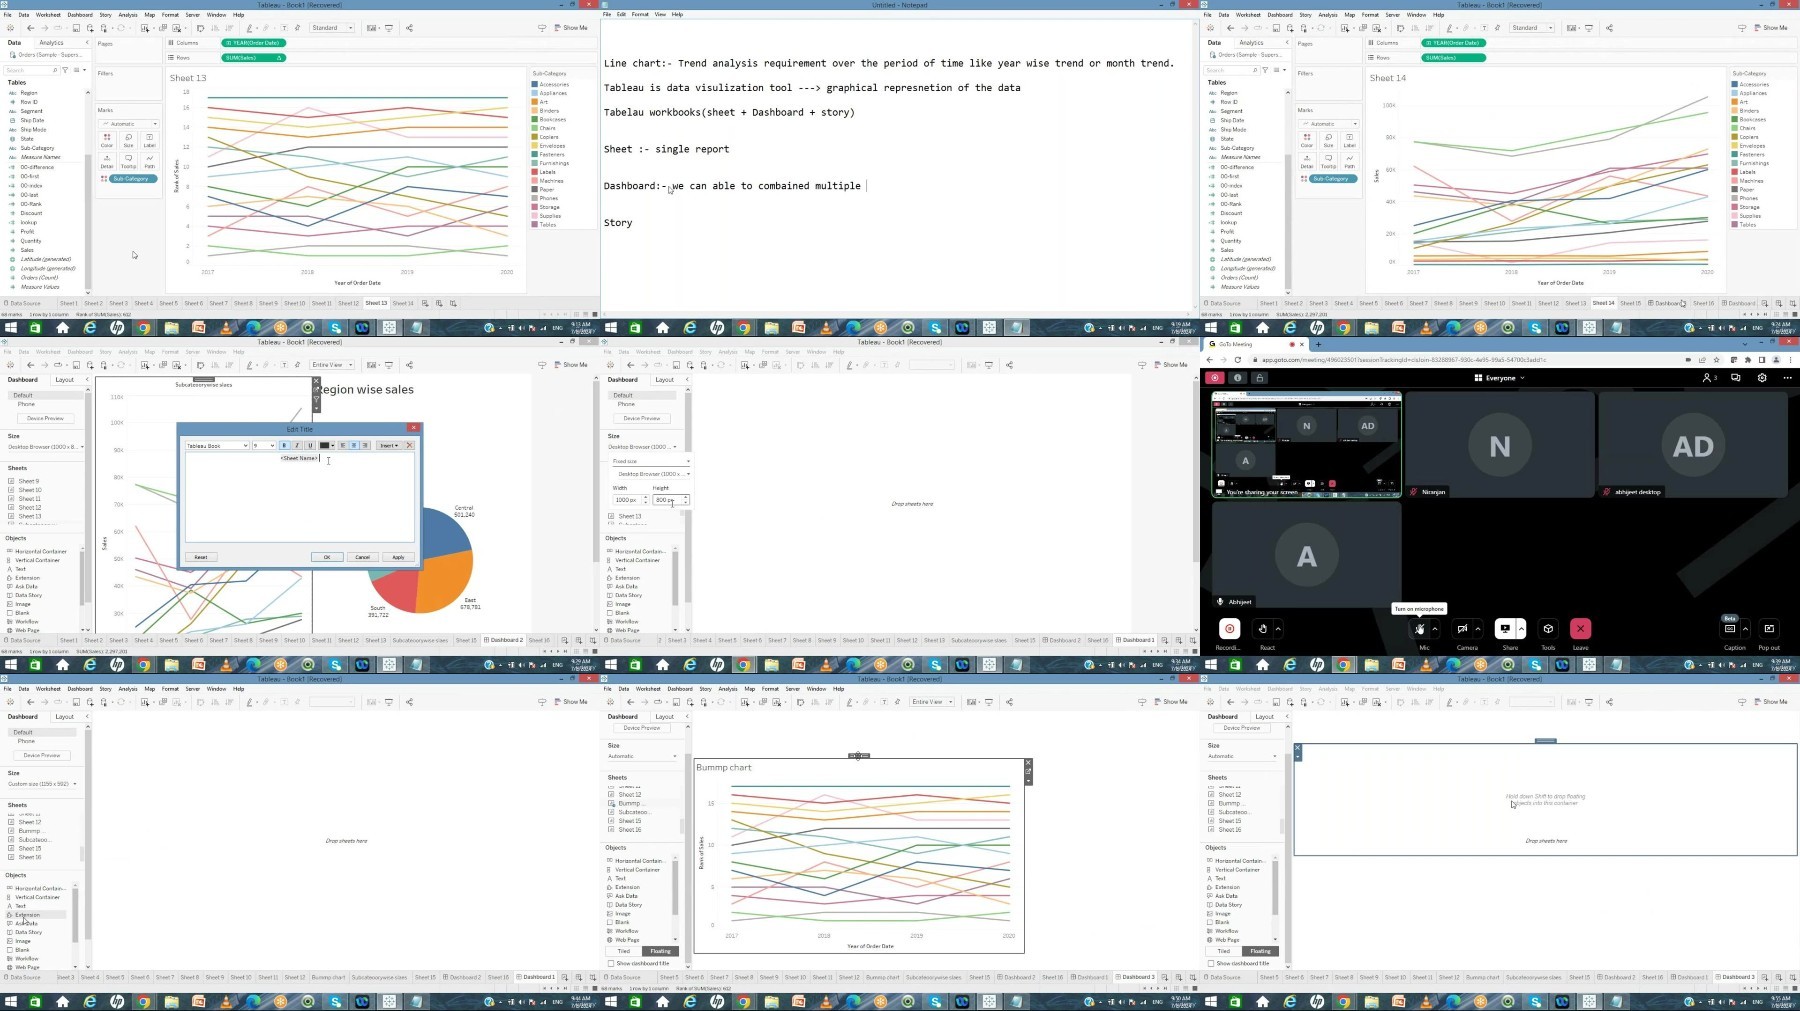Center-align title text in Edit Title

tap(353, 445)
